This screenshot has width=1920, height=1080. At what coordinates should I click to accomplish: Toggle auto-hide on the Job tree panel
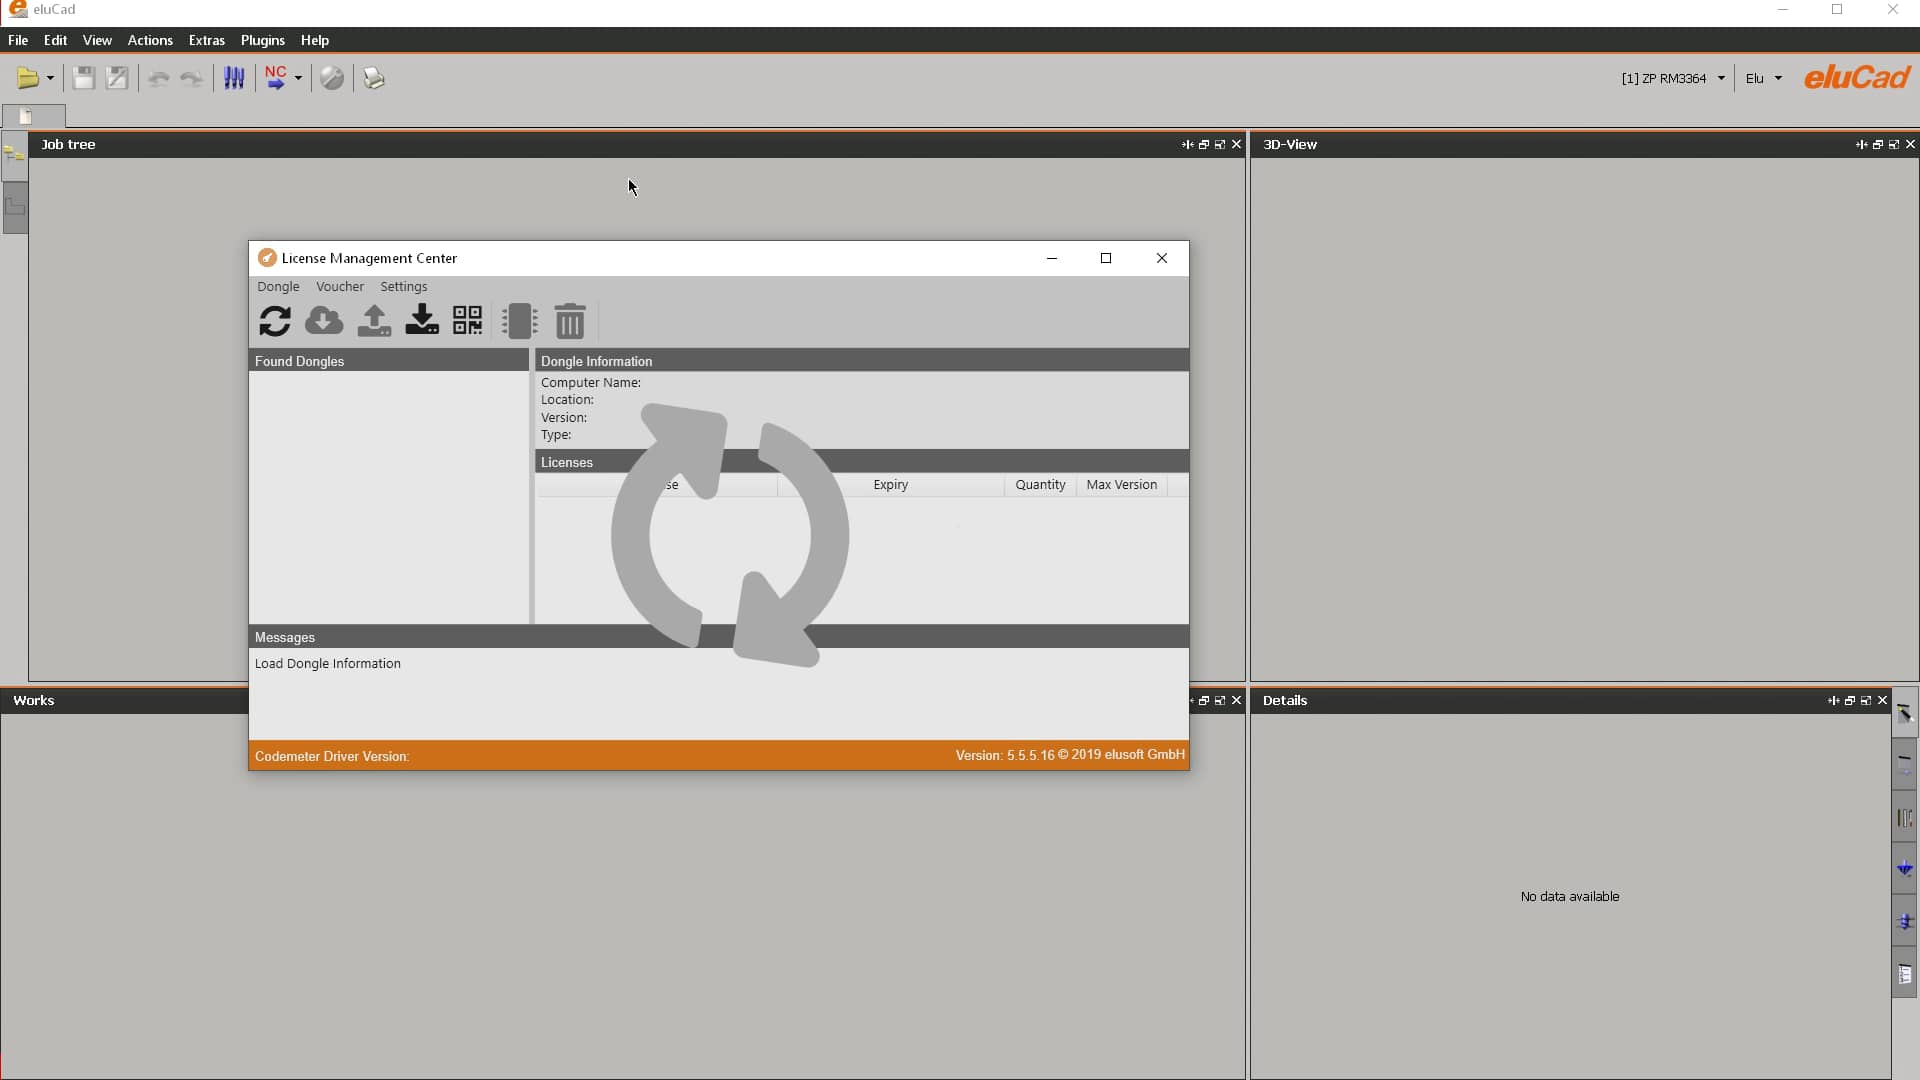(x=1189, y=144)
